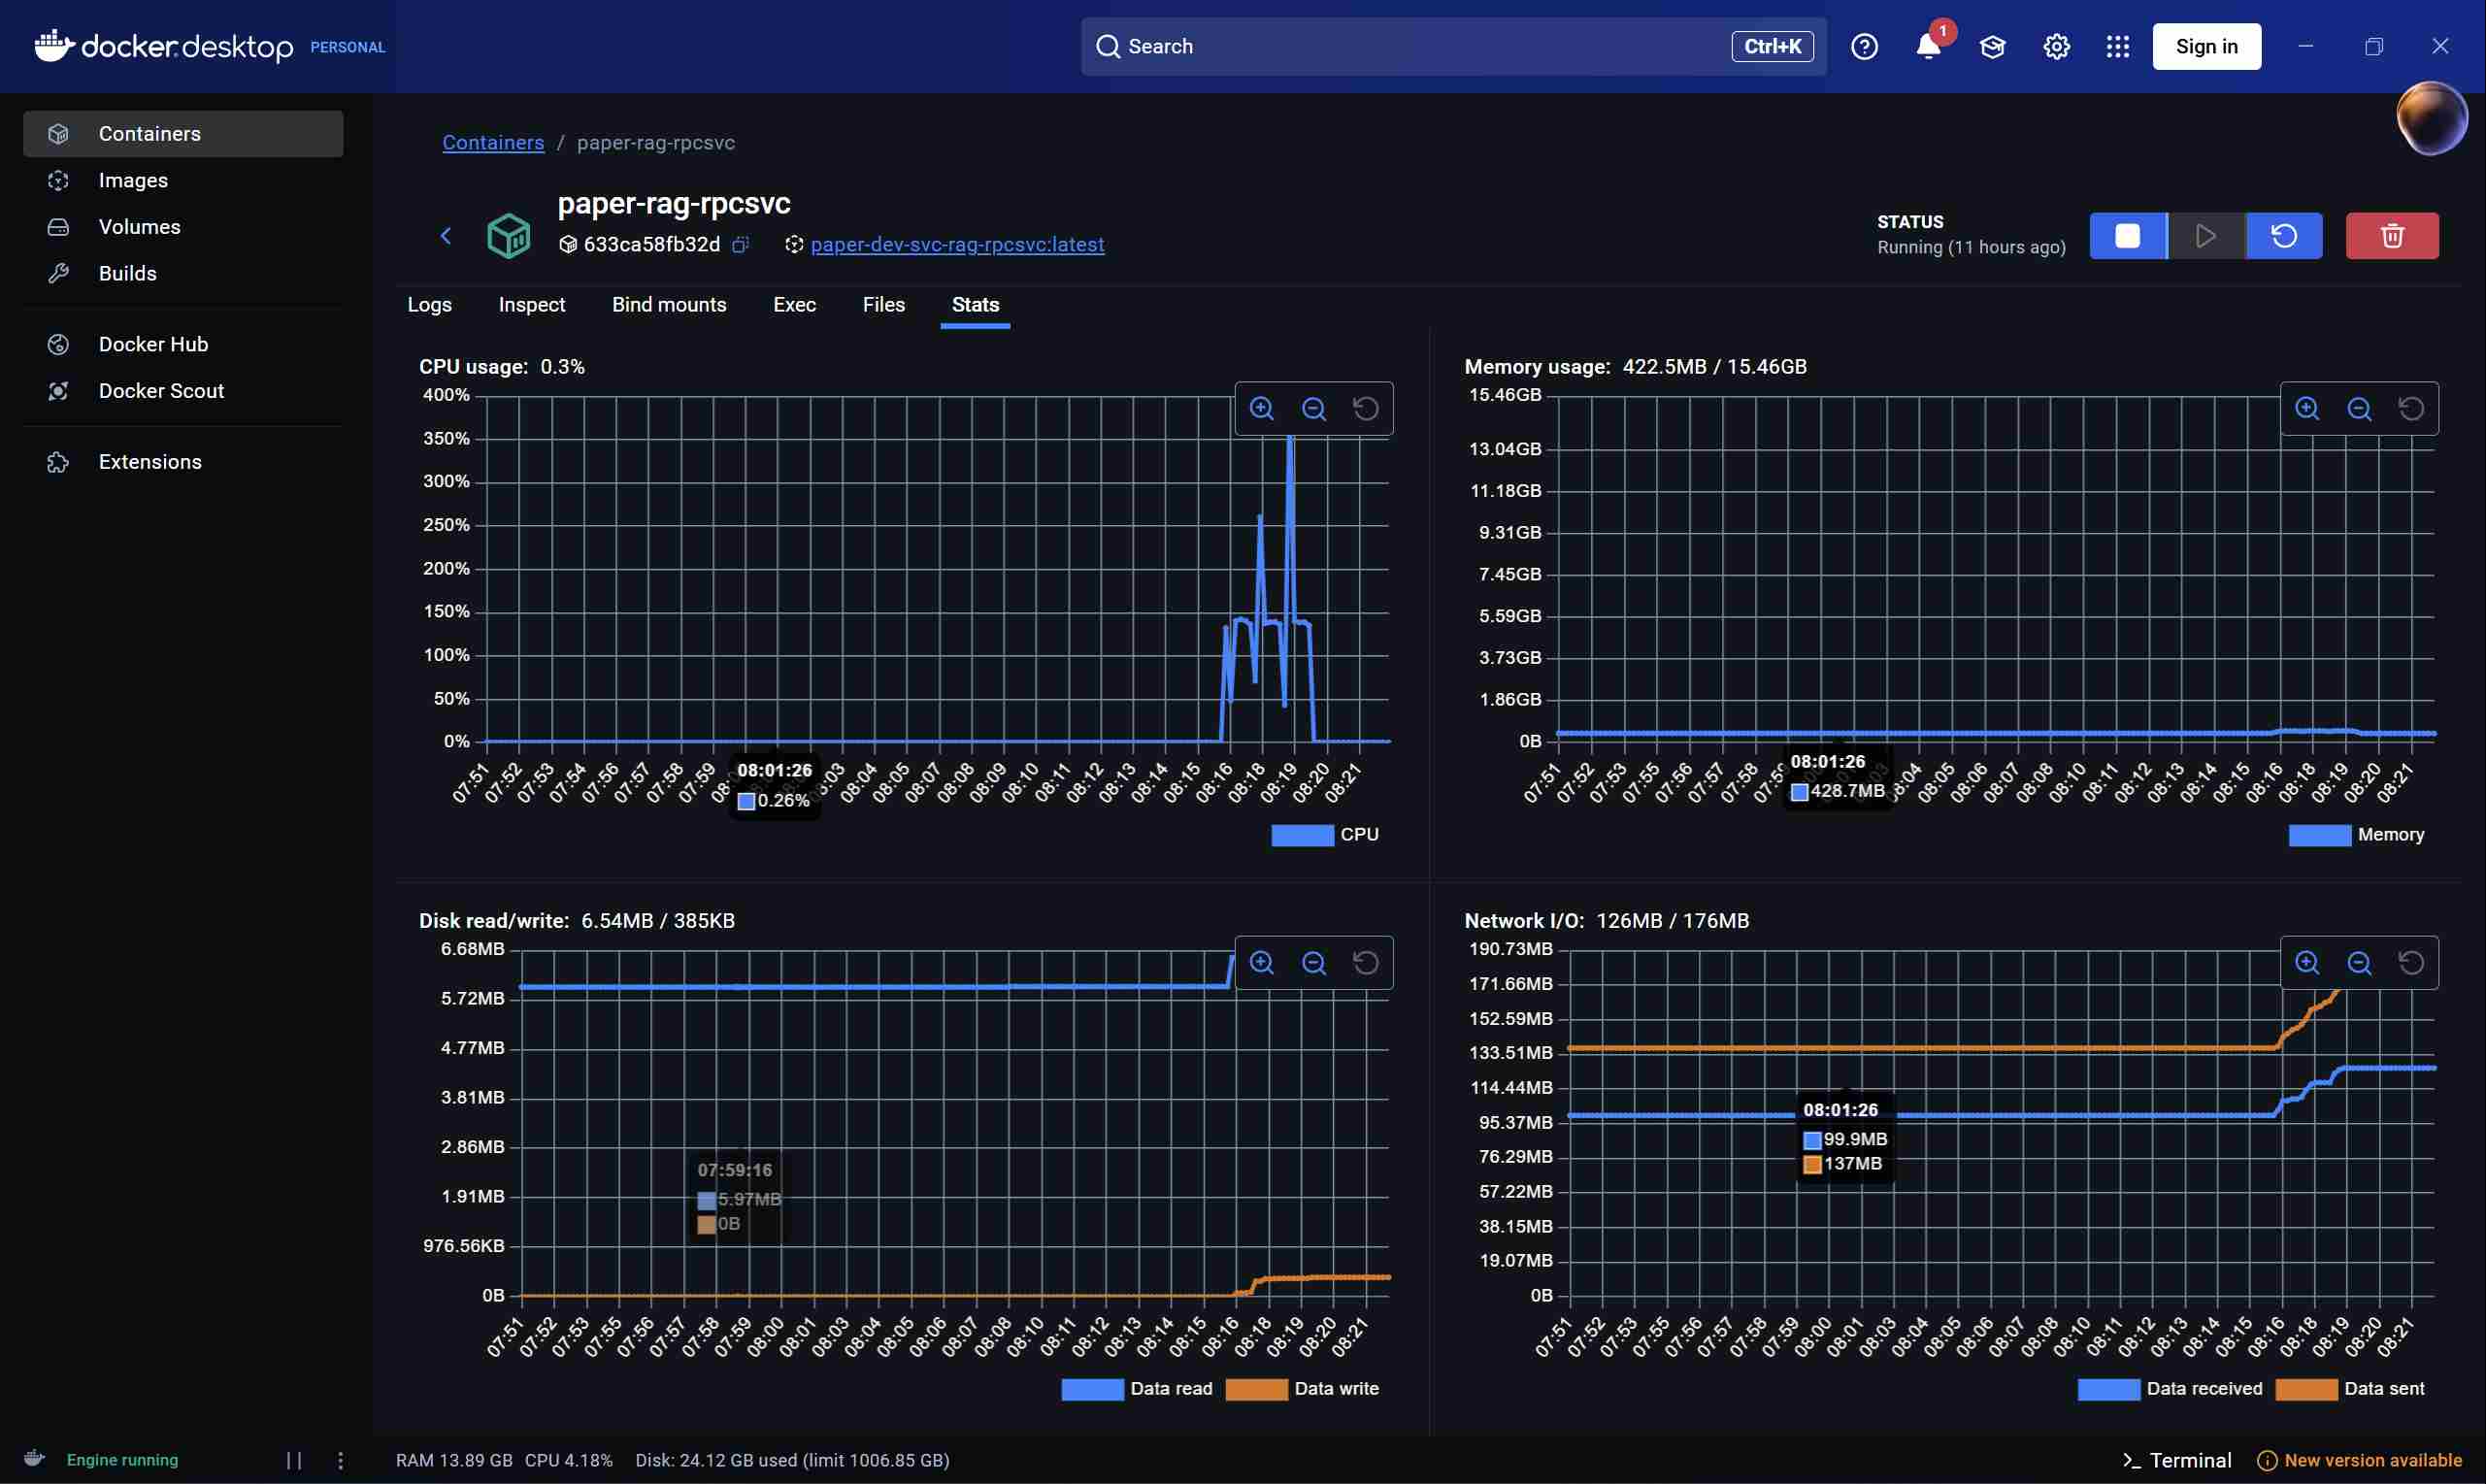Screen dimensions: 2486x1484
Task: Toggle the Data sent series legend
Action: [x=2350, y=1389]
